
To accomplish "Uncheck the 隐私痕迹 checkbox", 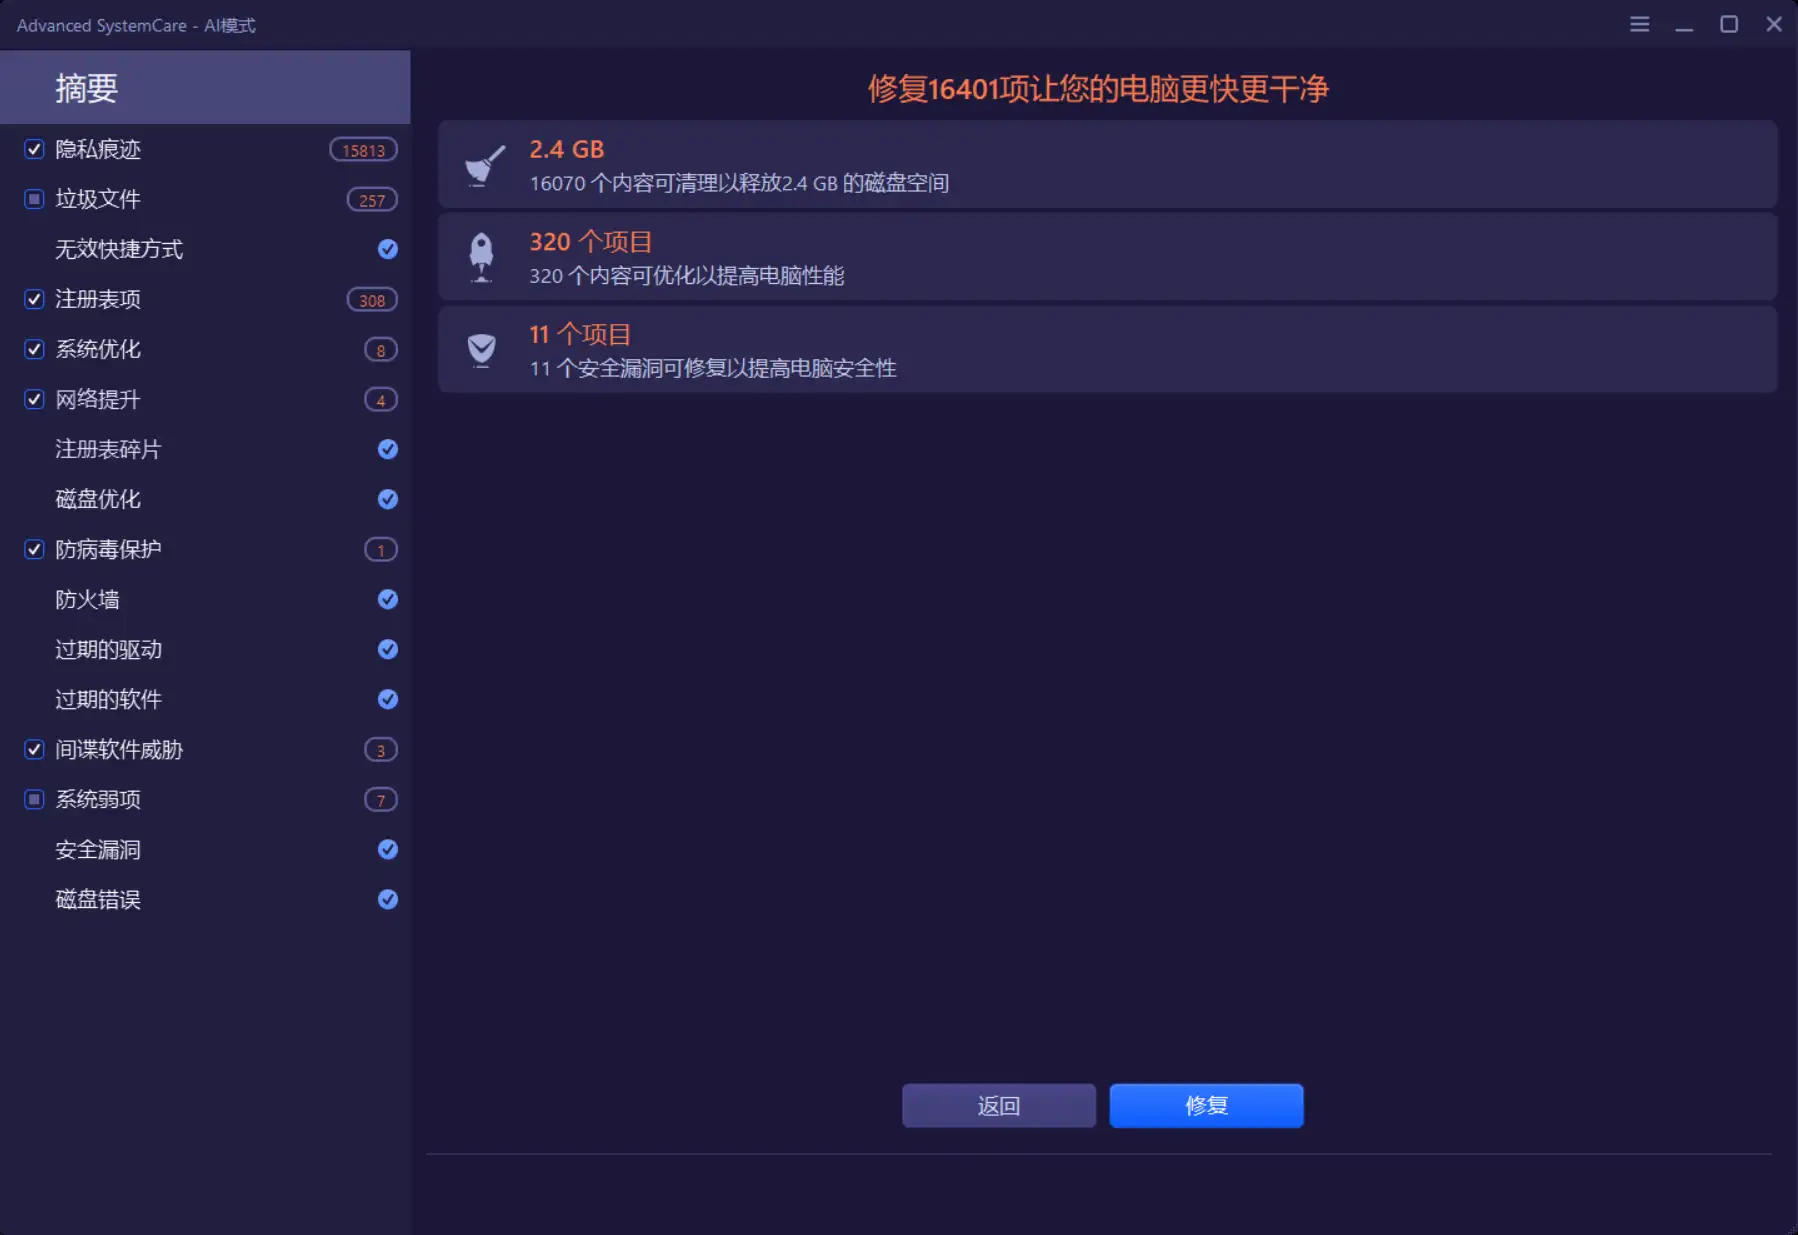I will point(33,149).
